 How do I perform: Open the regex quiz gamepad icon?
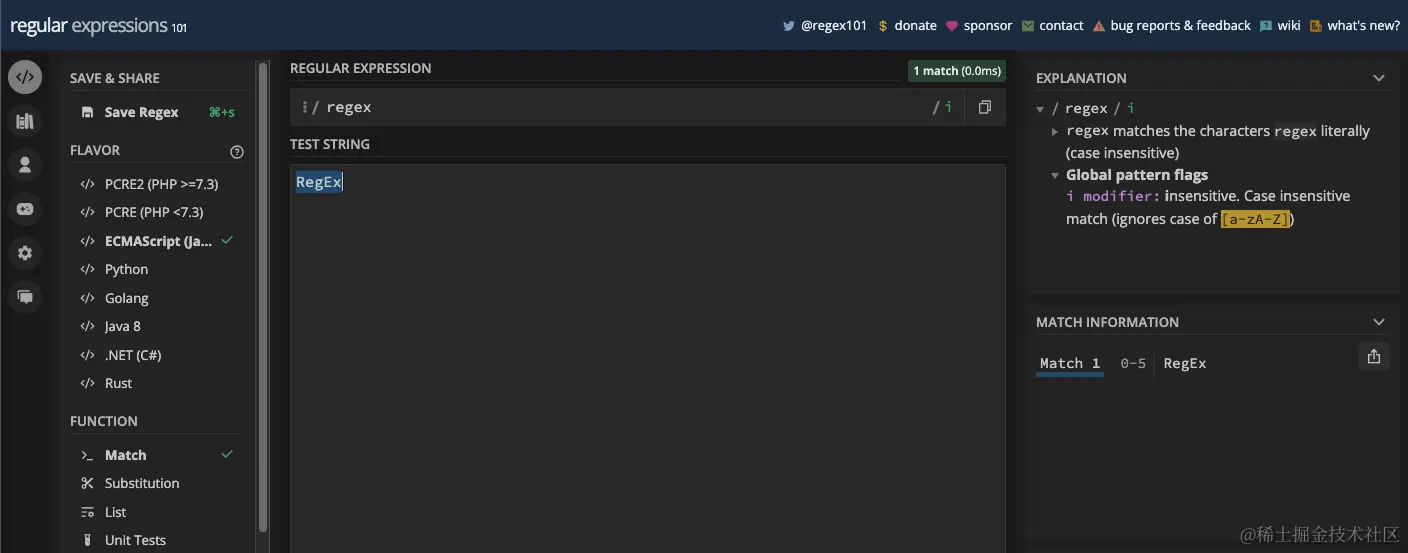click(x=25, y=209)
